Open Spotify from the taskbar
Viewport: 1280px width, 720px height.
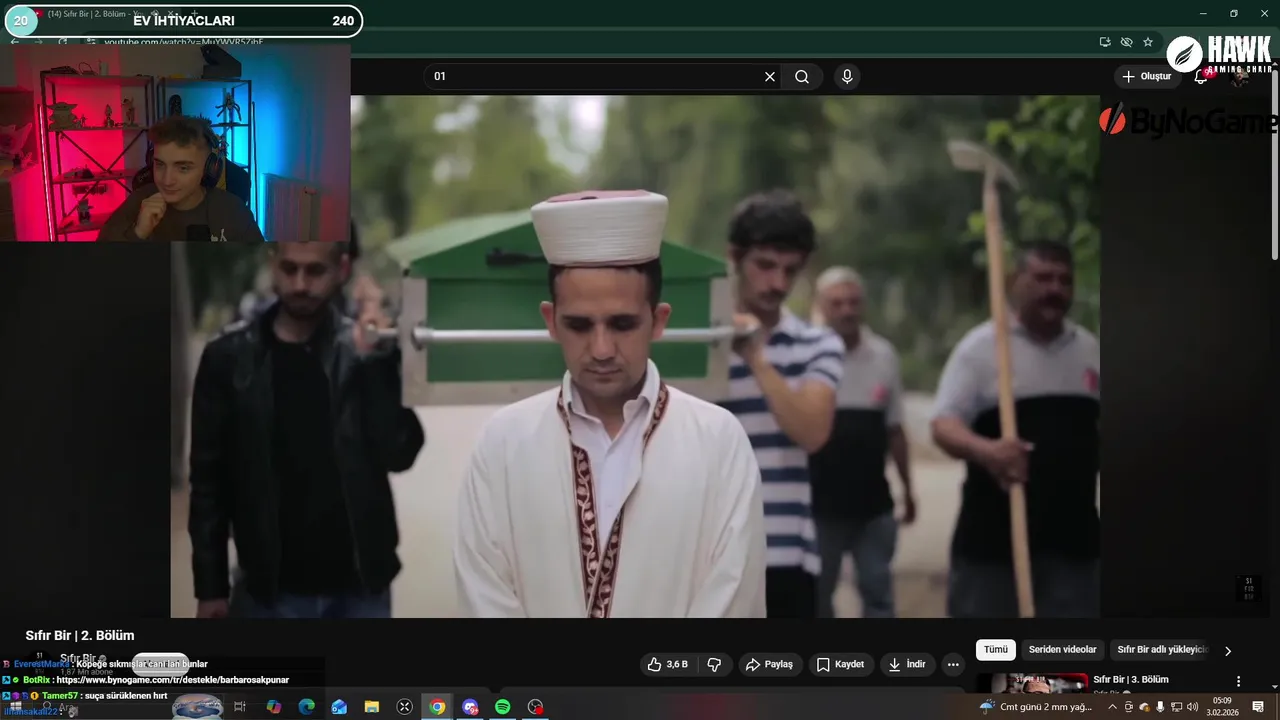503,707
